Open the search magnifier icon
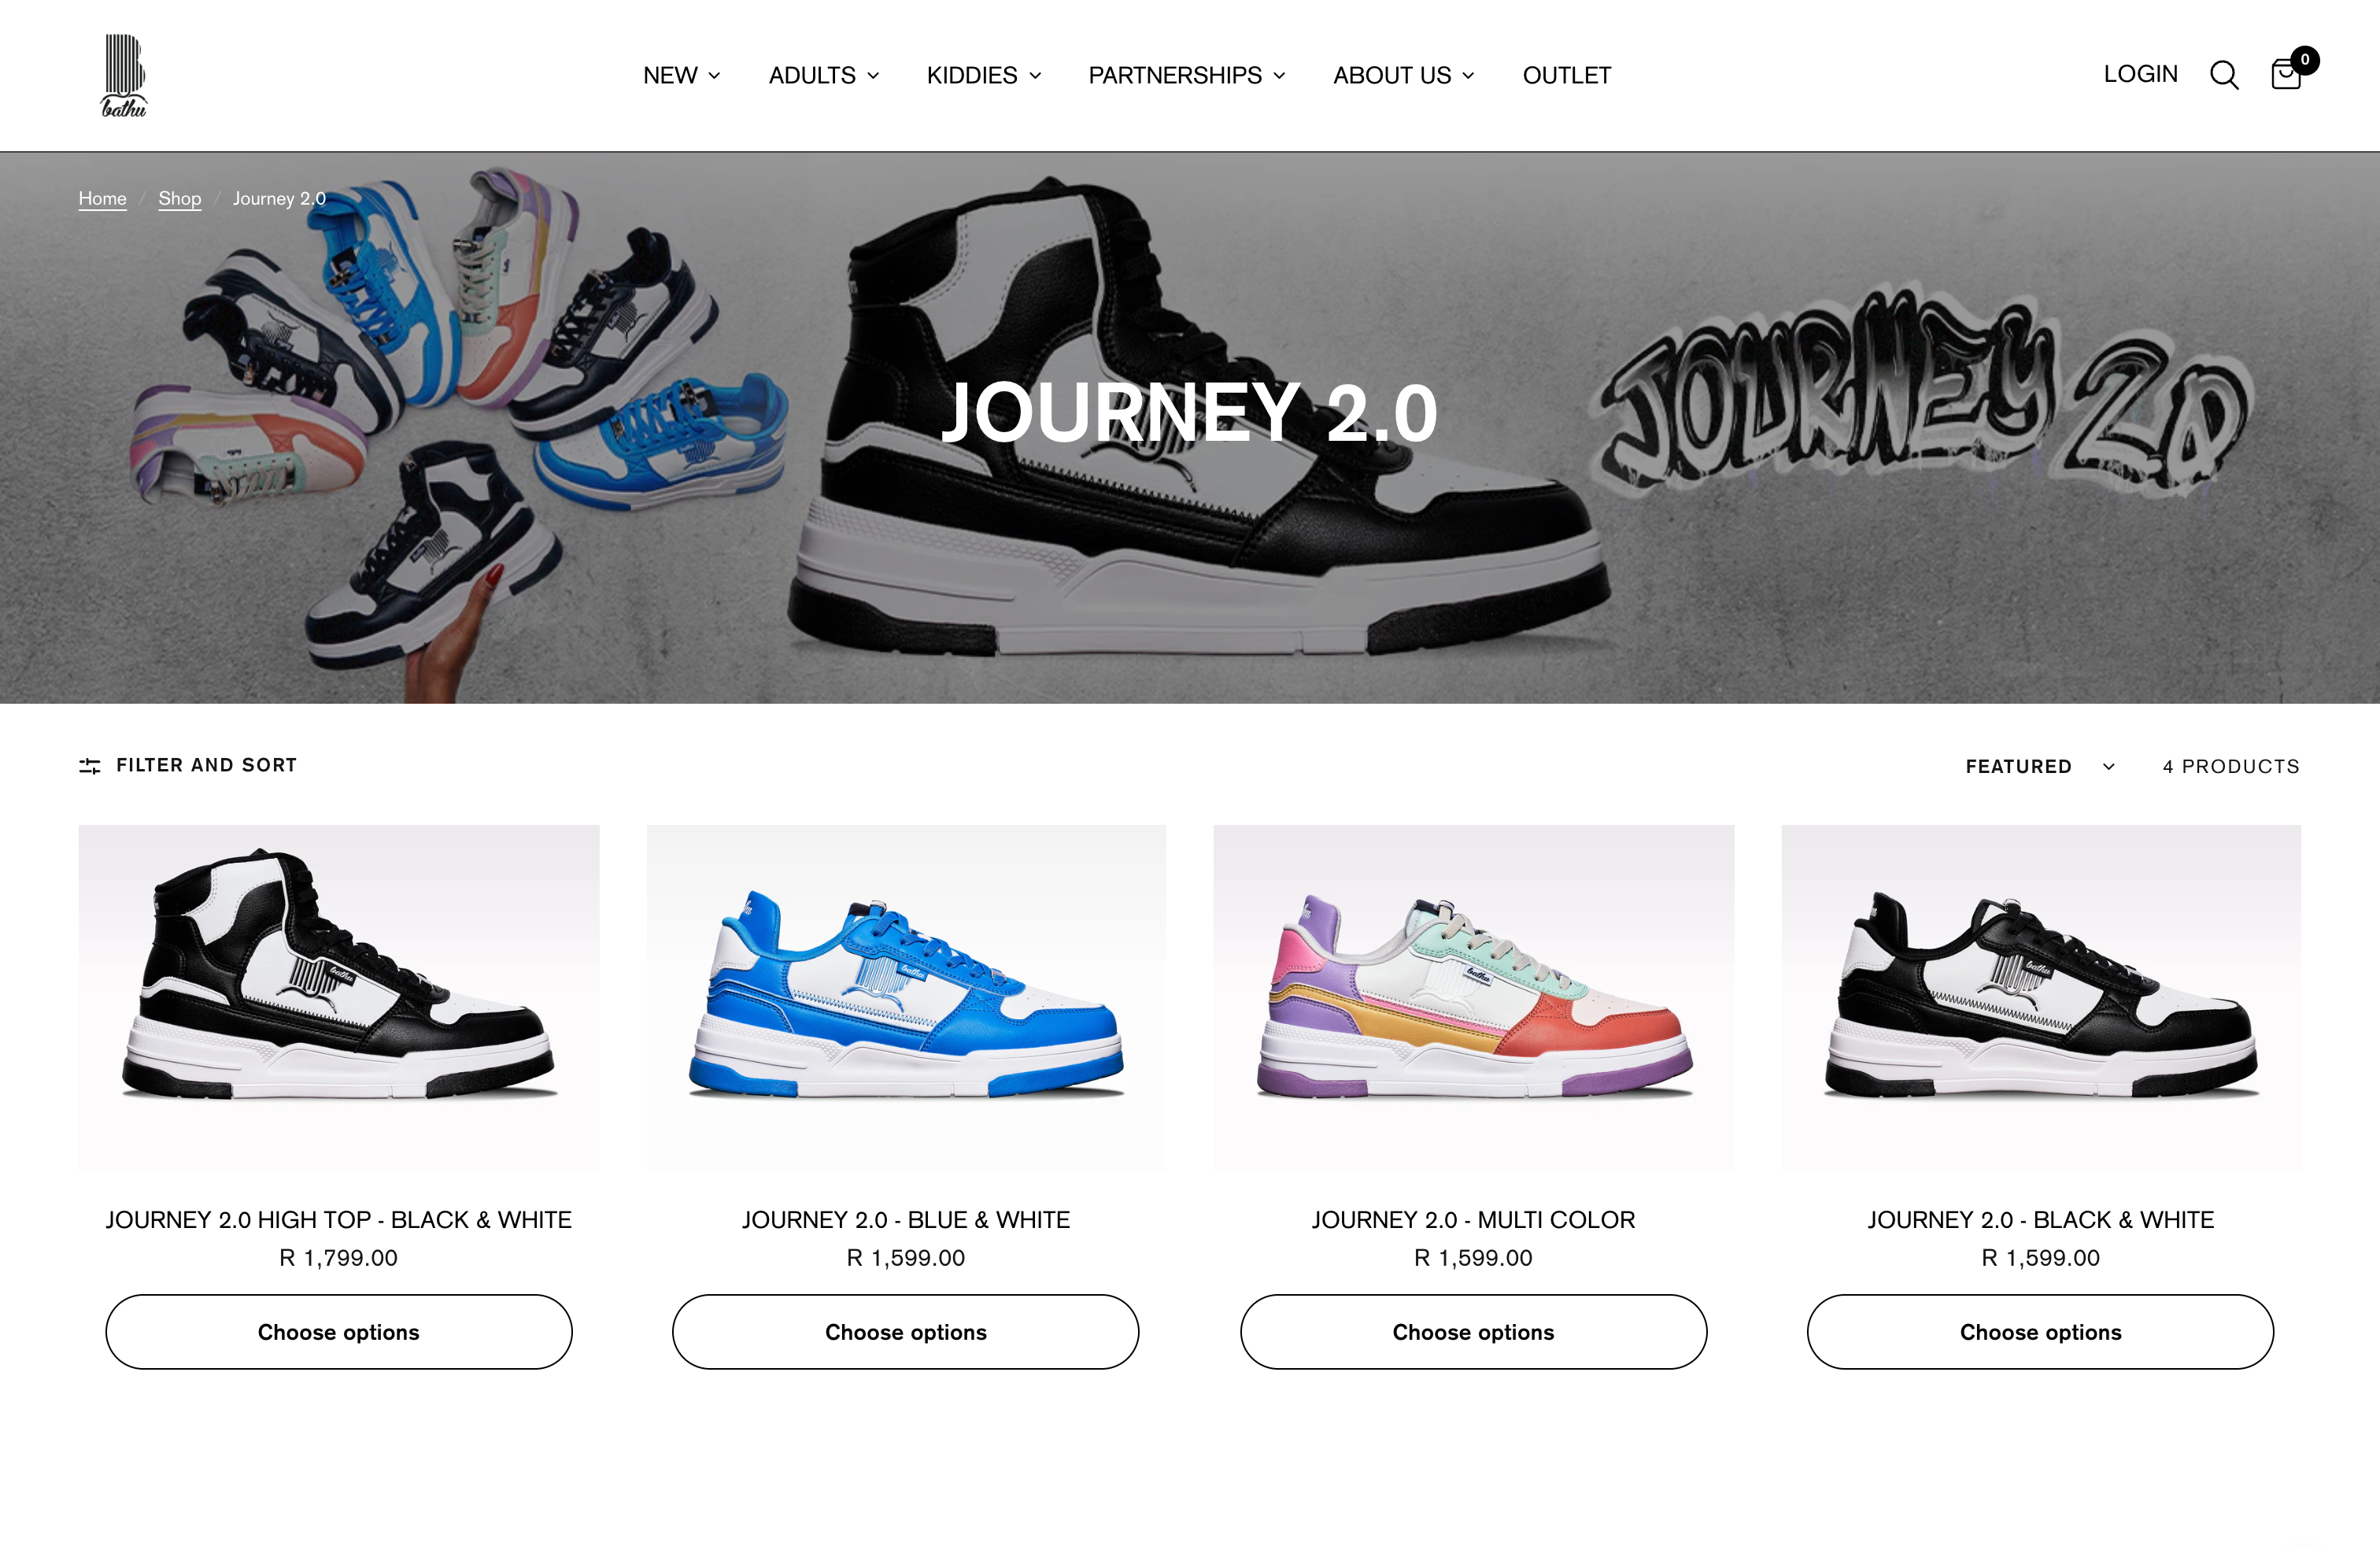The width and height of the screenshot is (2380, 1546). (2224, 75)
